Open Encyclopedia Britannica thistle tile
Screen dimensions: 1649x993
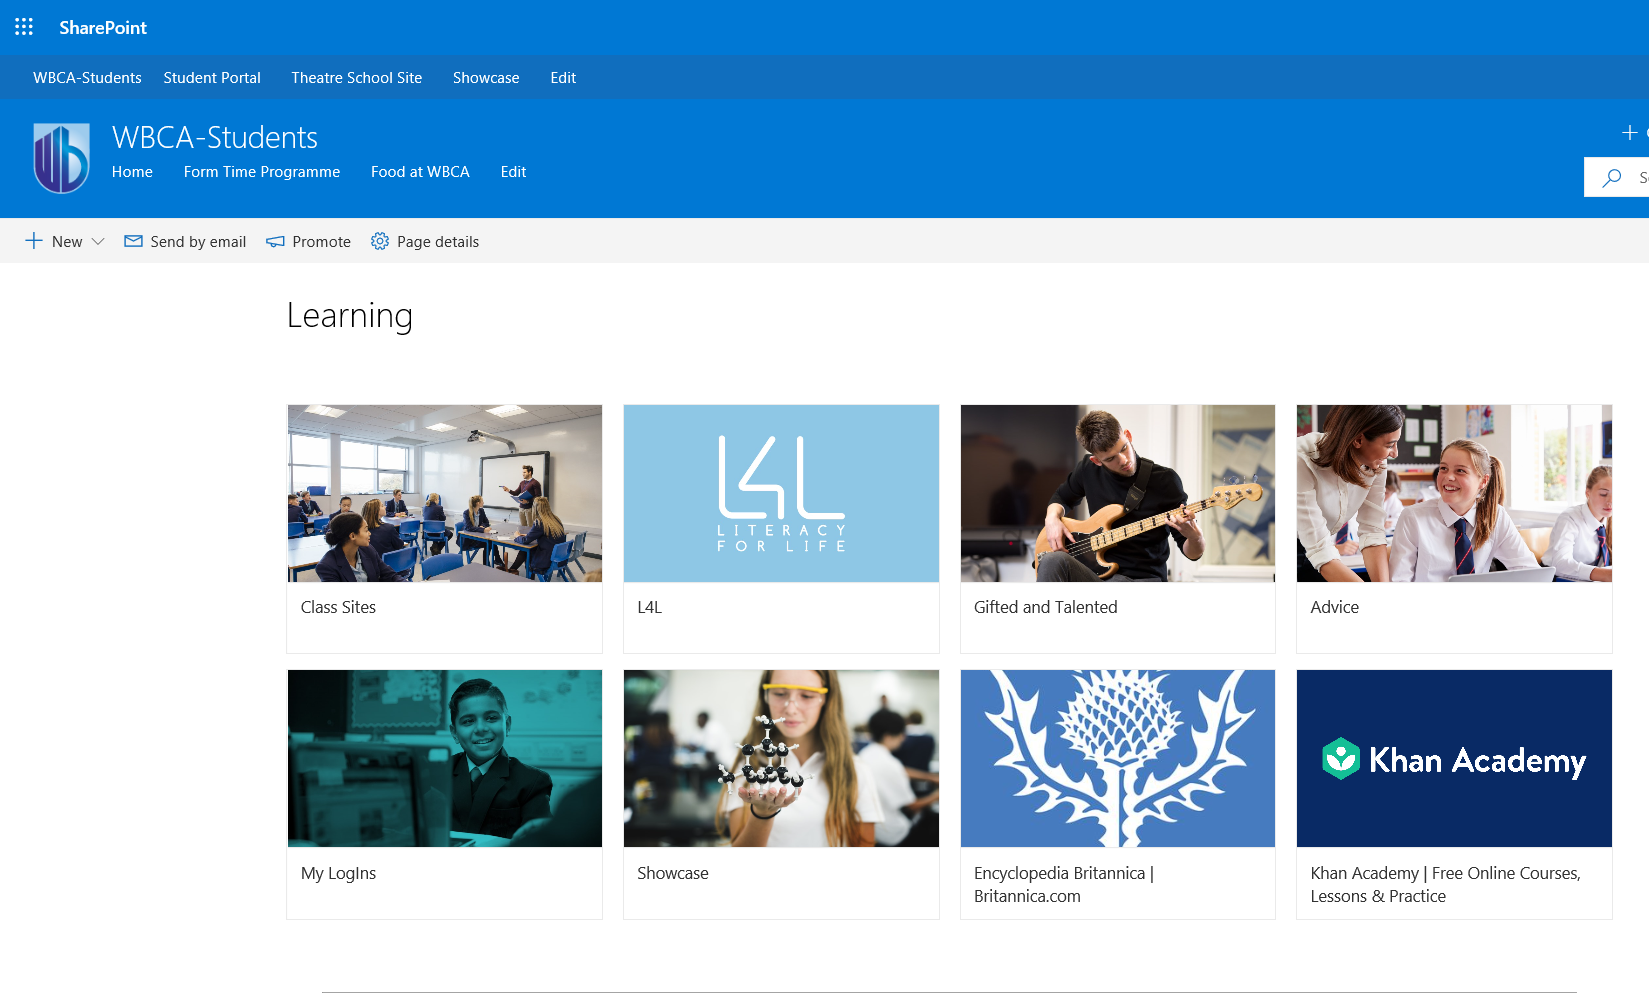[x=1117, y=759]
